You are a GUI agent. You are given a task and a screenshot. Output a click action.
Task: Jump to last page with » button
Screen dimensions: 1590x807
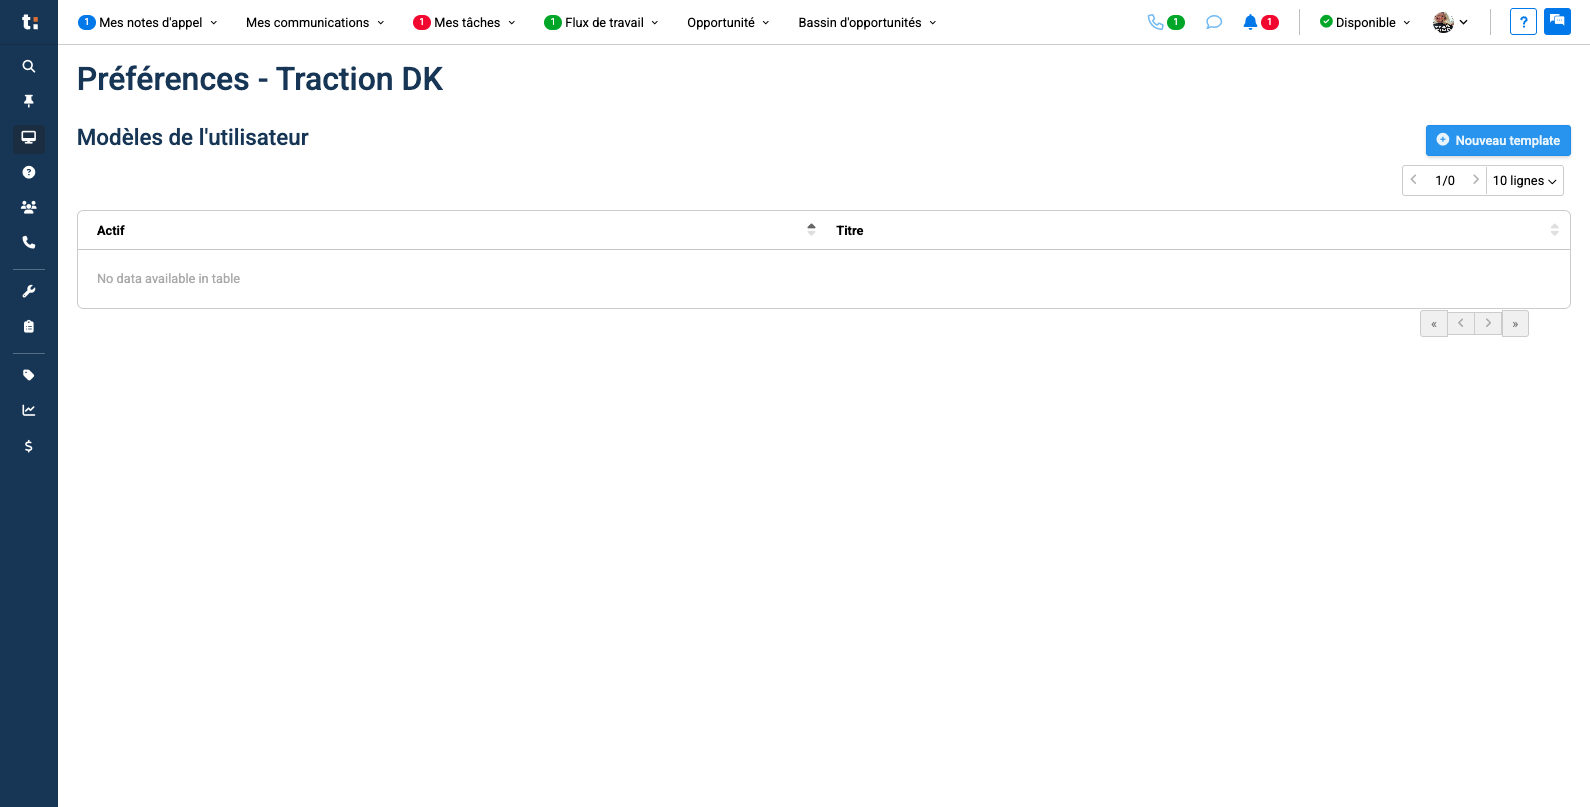tap(1515, 324)
